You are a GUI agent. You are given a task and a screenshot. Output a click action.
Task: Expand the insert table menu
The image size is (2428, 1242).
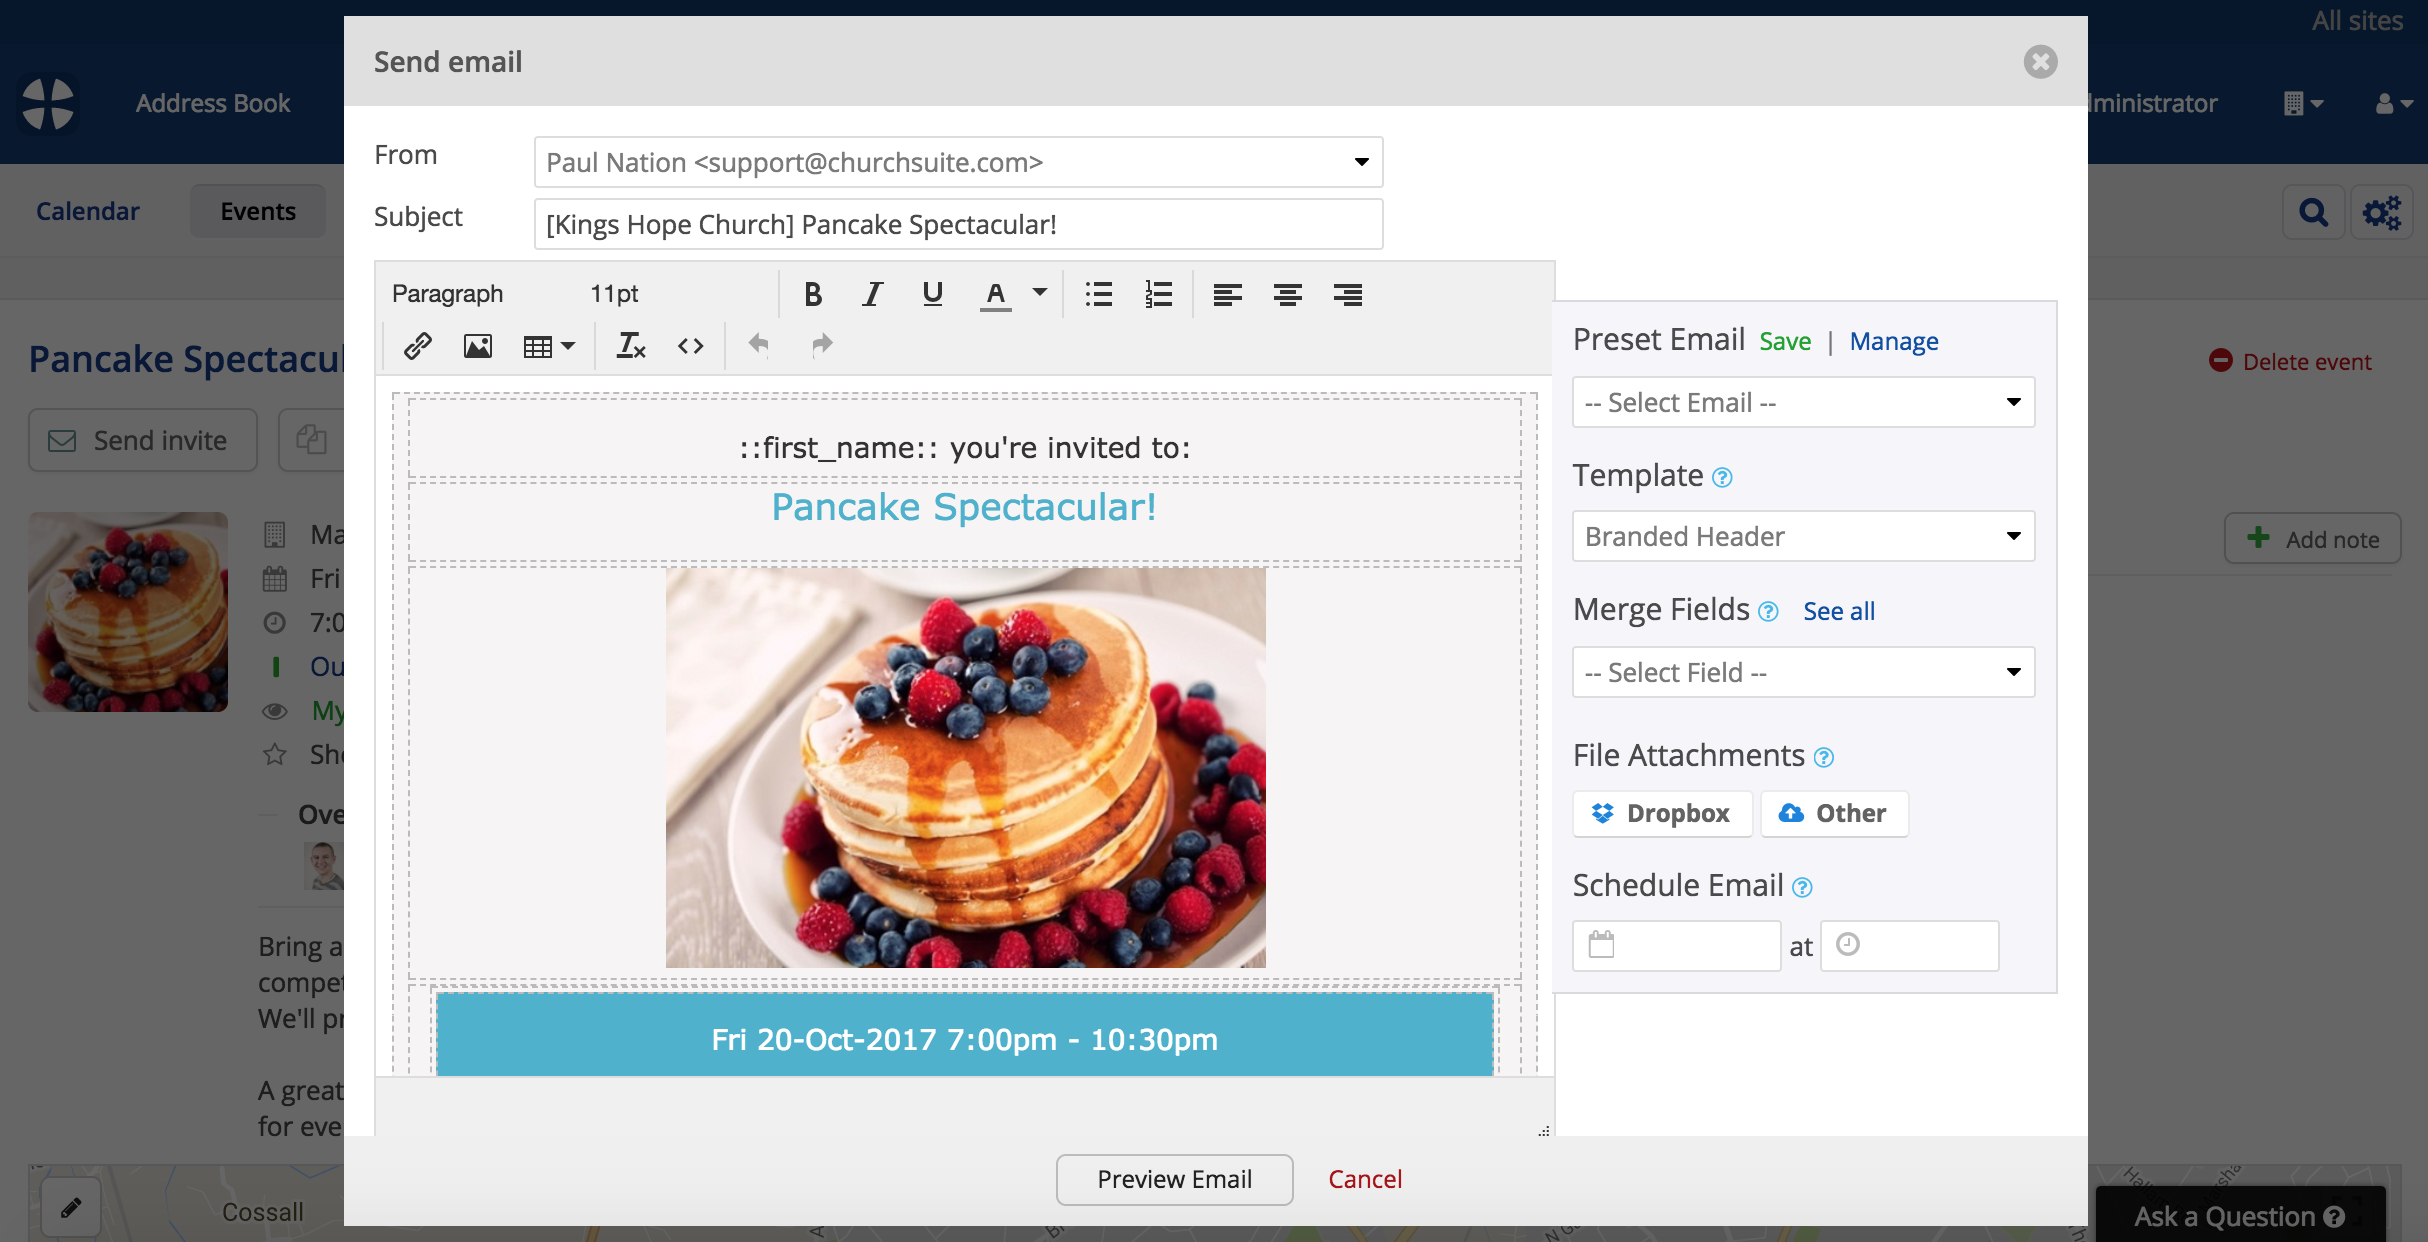(x=549, y=346)
